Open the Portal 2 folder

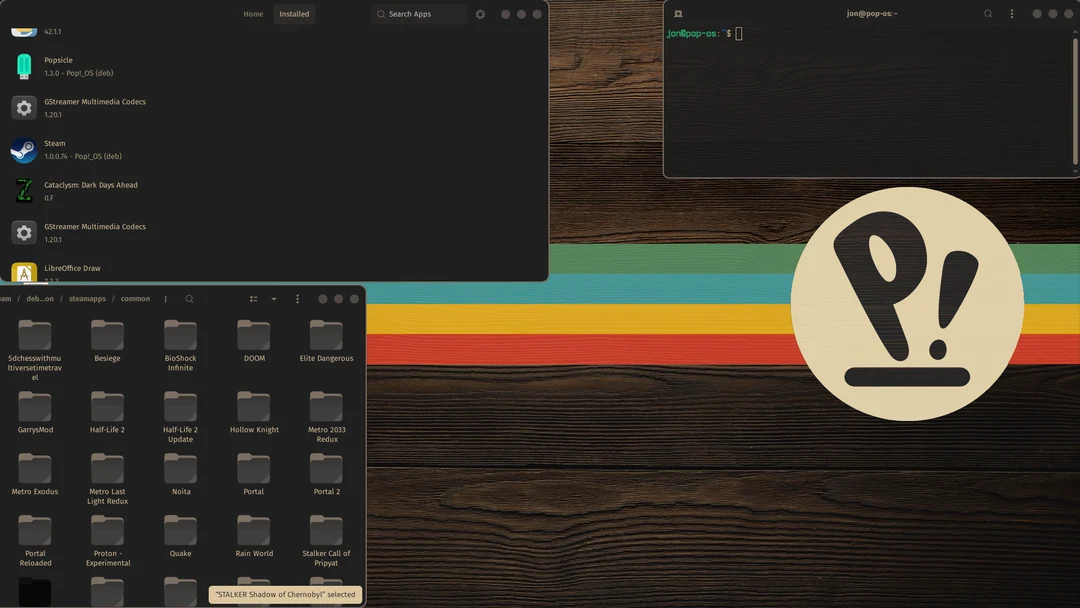326,466
